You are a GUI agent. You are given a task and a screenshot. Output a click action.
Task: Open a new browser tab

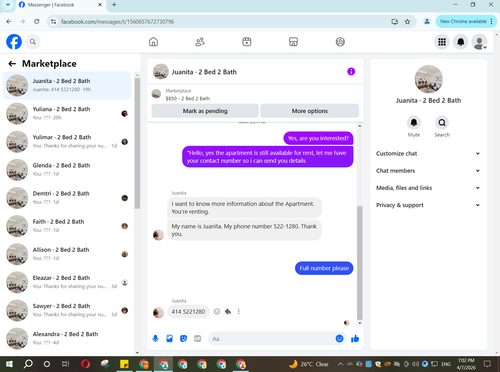point(114,5)
